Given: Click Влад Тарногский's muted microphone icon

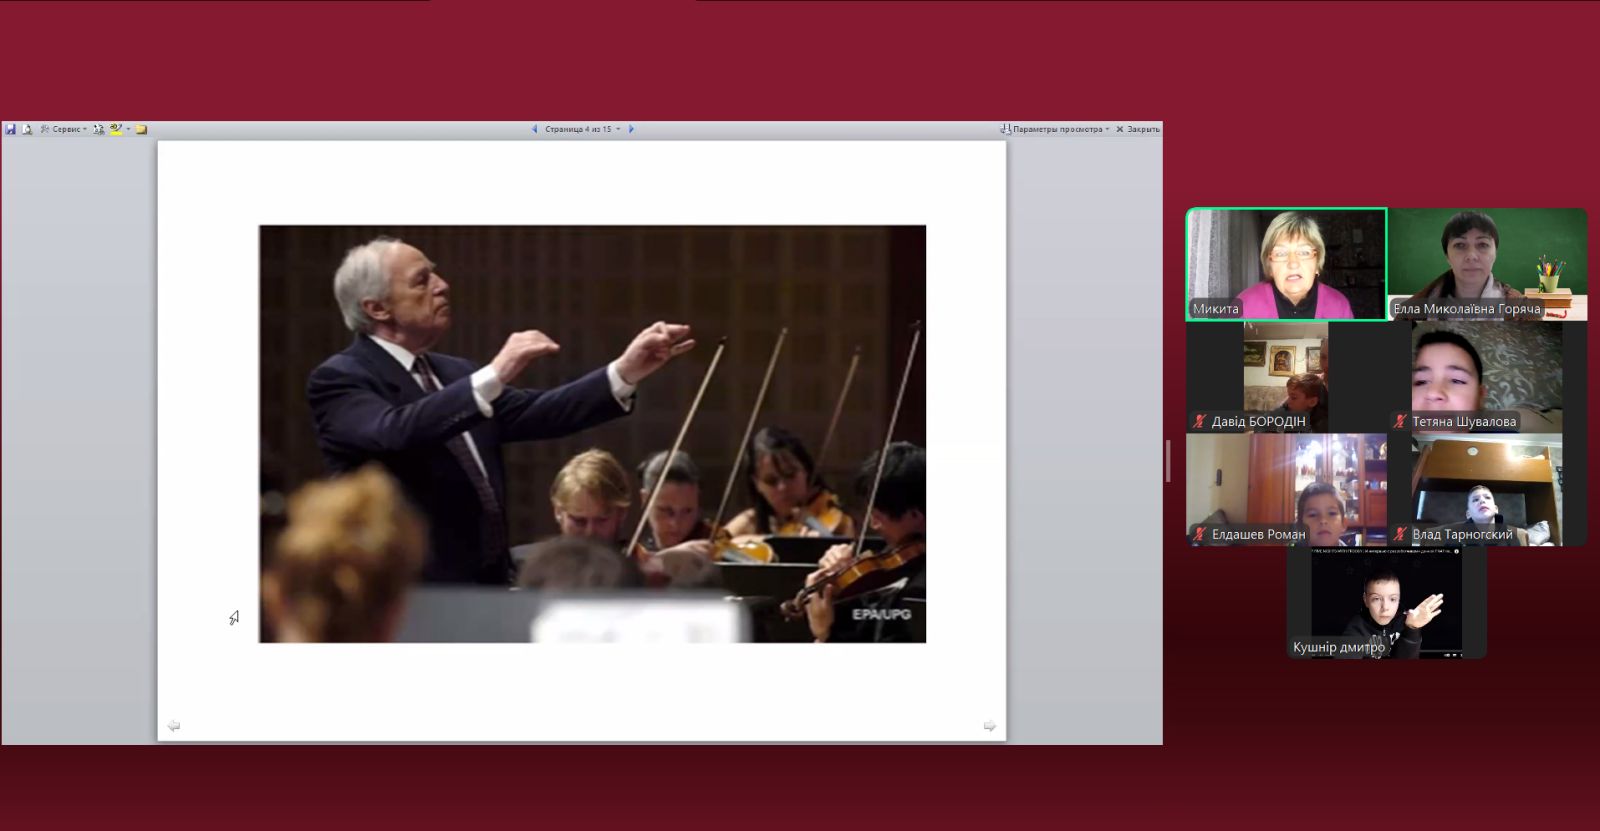Looking at the screenshot, I should [x=1400, y=534].
